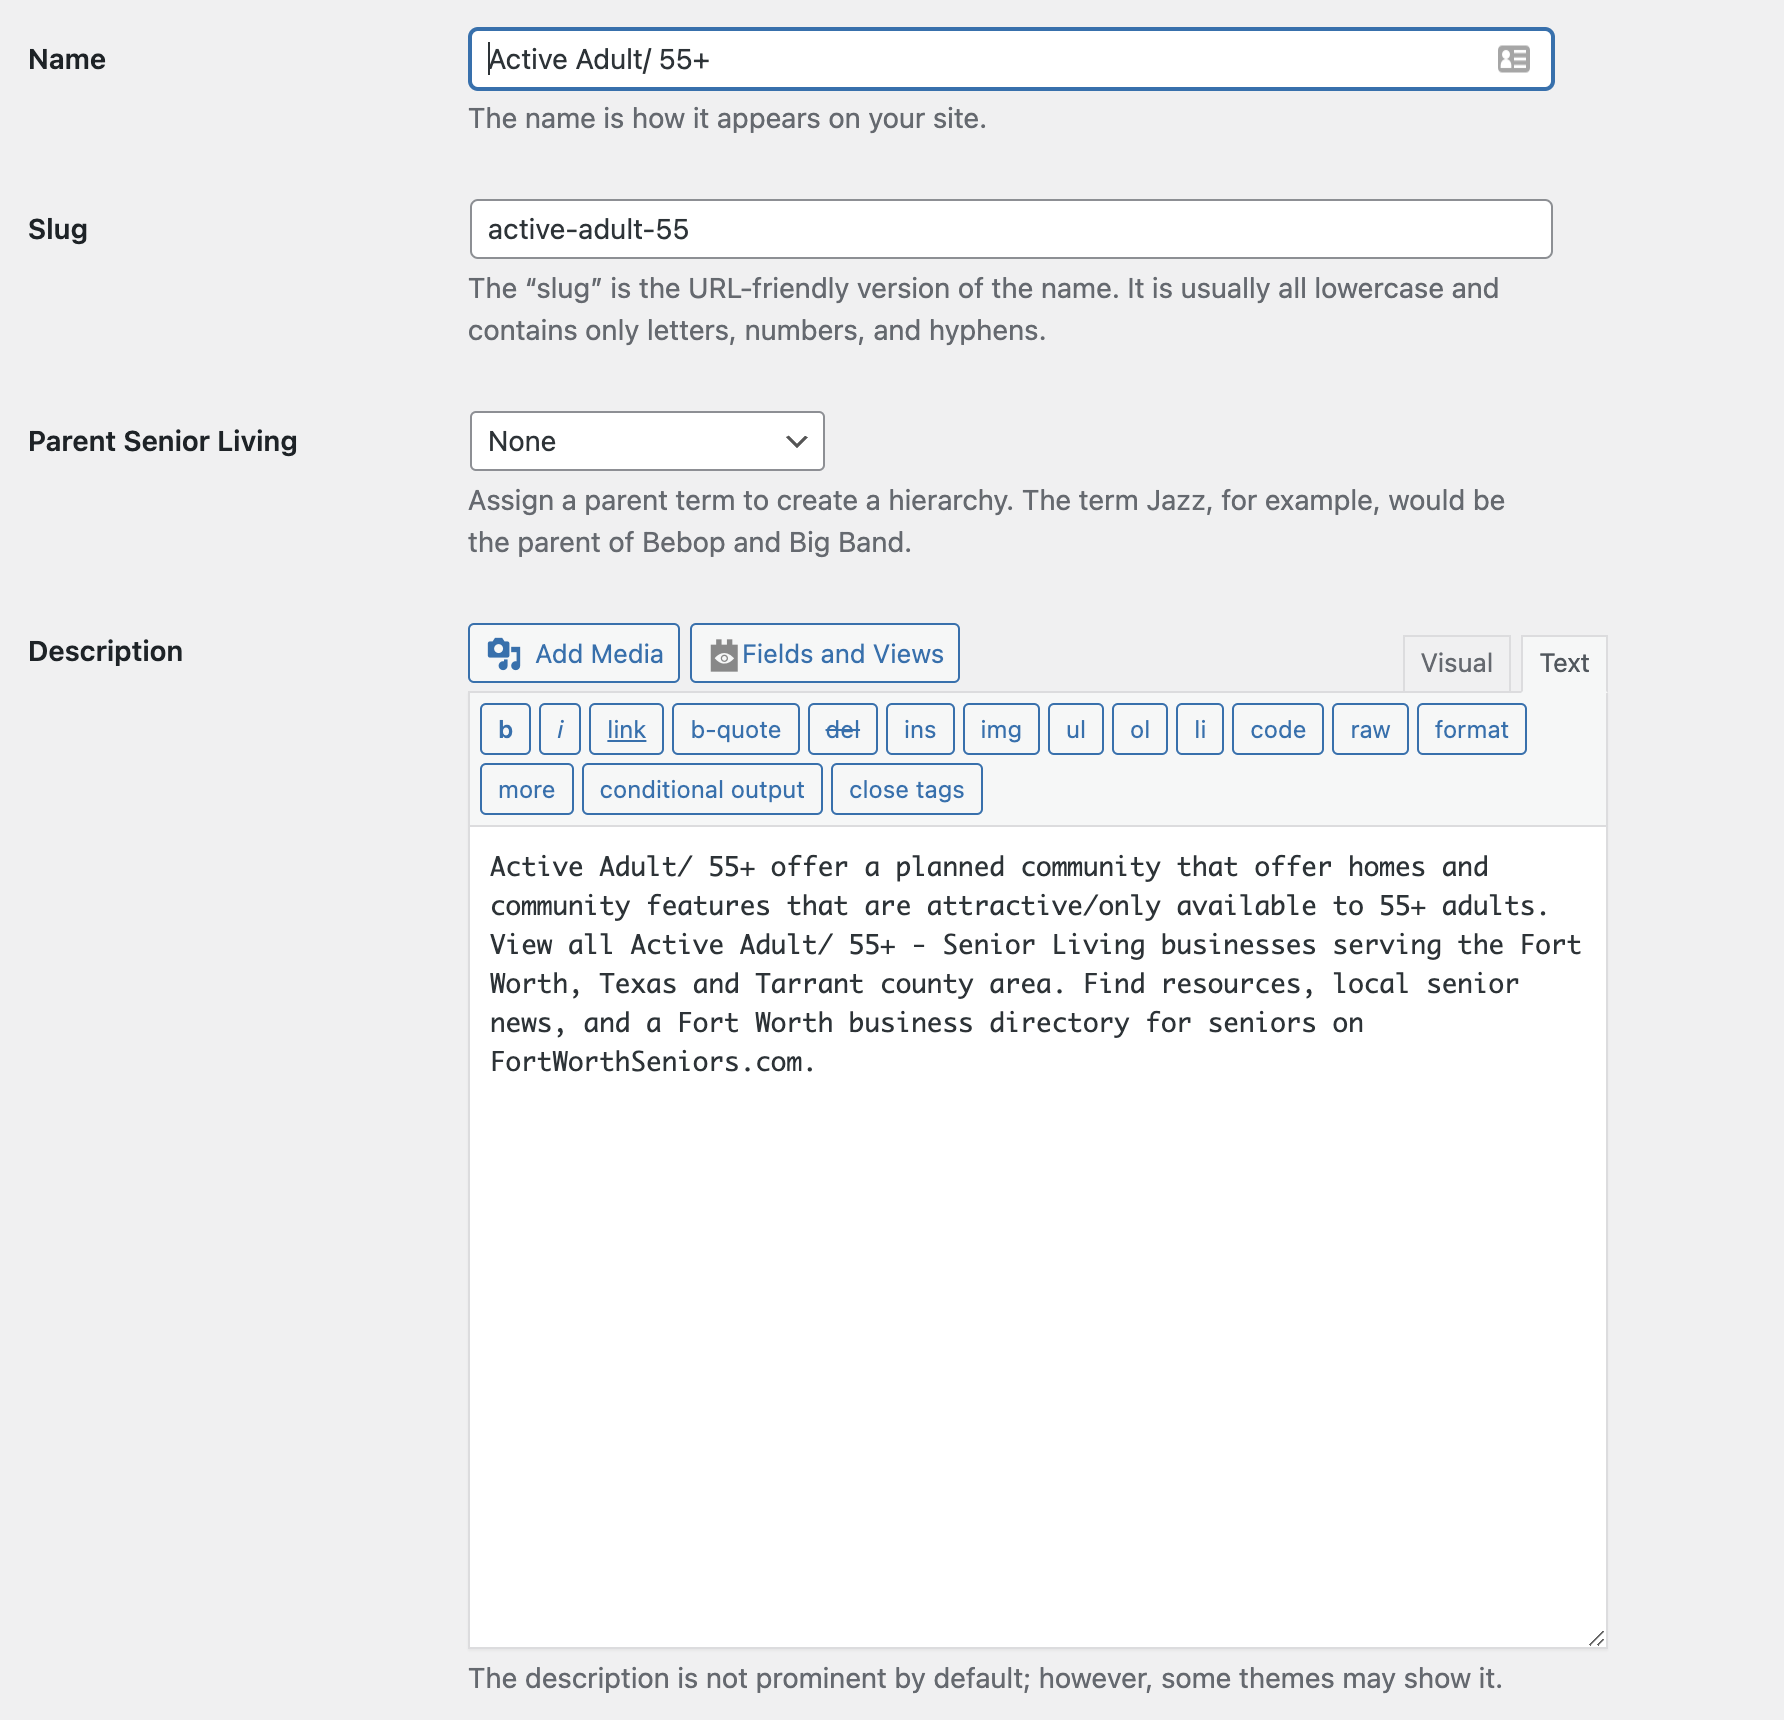
Task: Click 'The name is how it appears' help text
Action: [x=727, y=118]
